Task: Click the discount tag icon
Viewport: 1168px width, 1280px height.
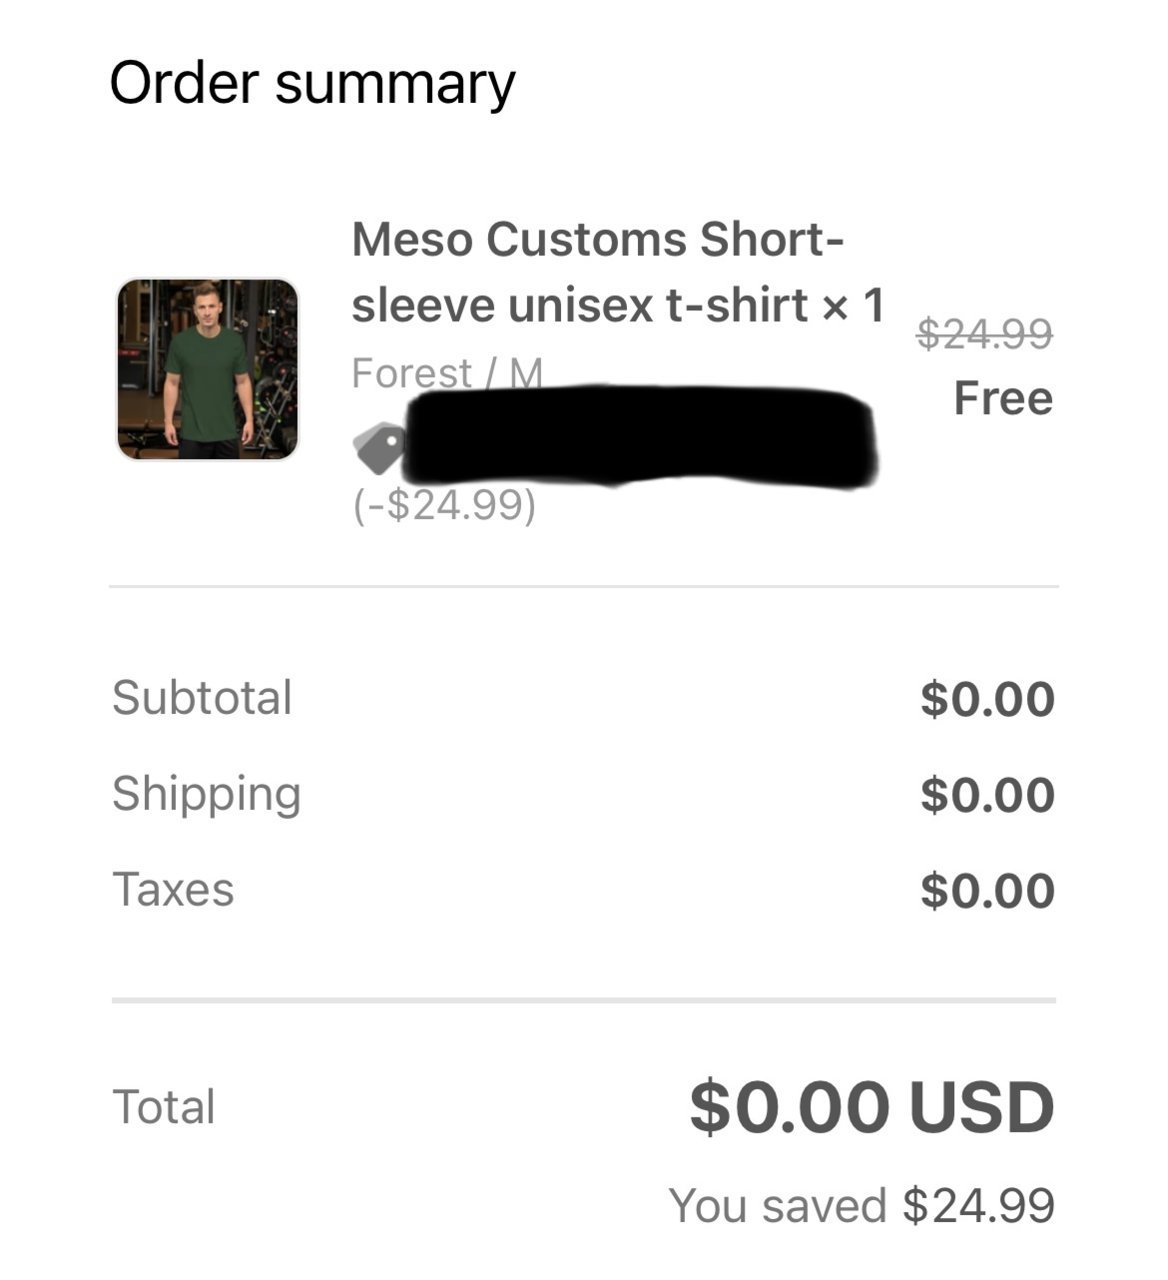Action: [379, 448]
